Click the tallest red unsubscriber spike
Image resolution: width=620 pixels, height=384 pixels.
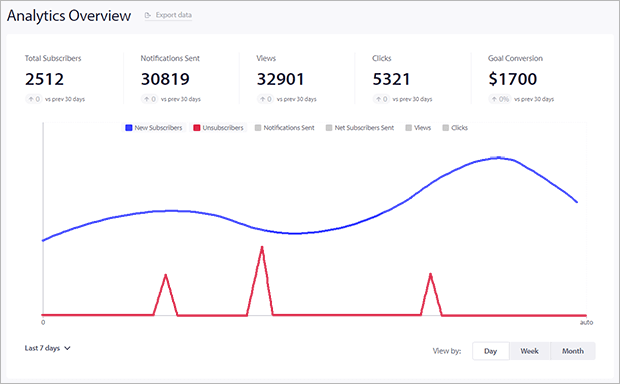(262, 248)
